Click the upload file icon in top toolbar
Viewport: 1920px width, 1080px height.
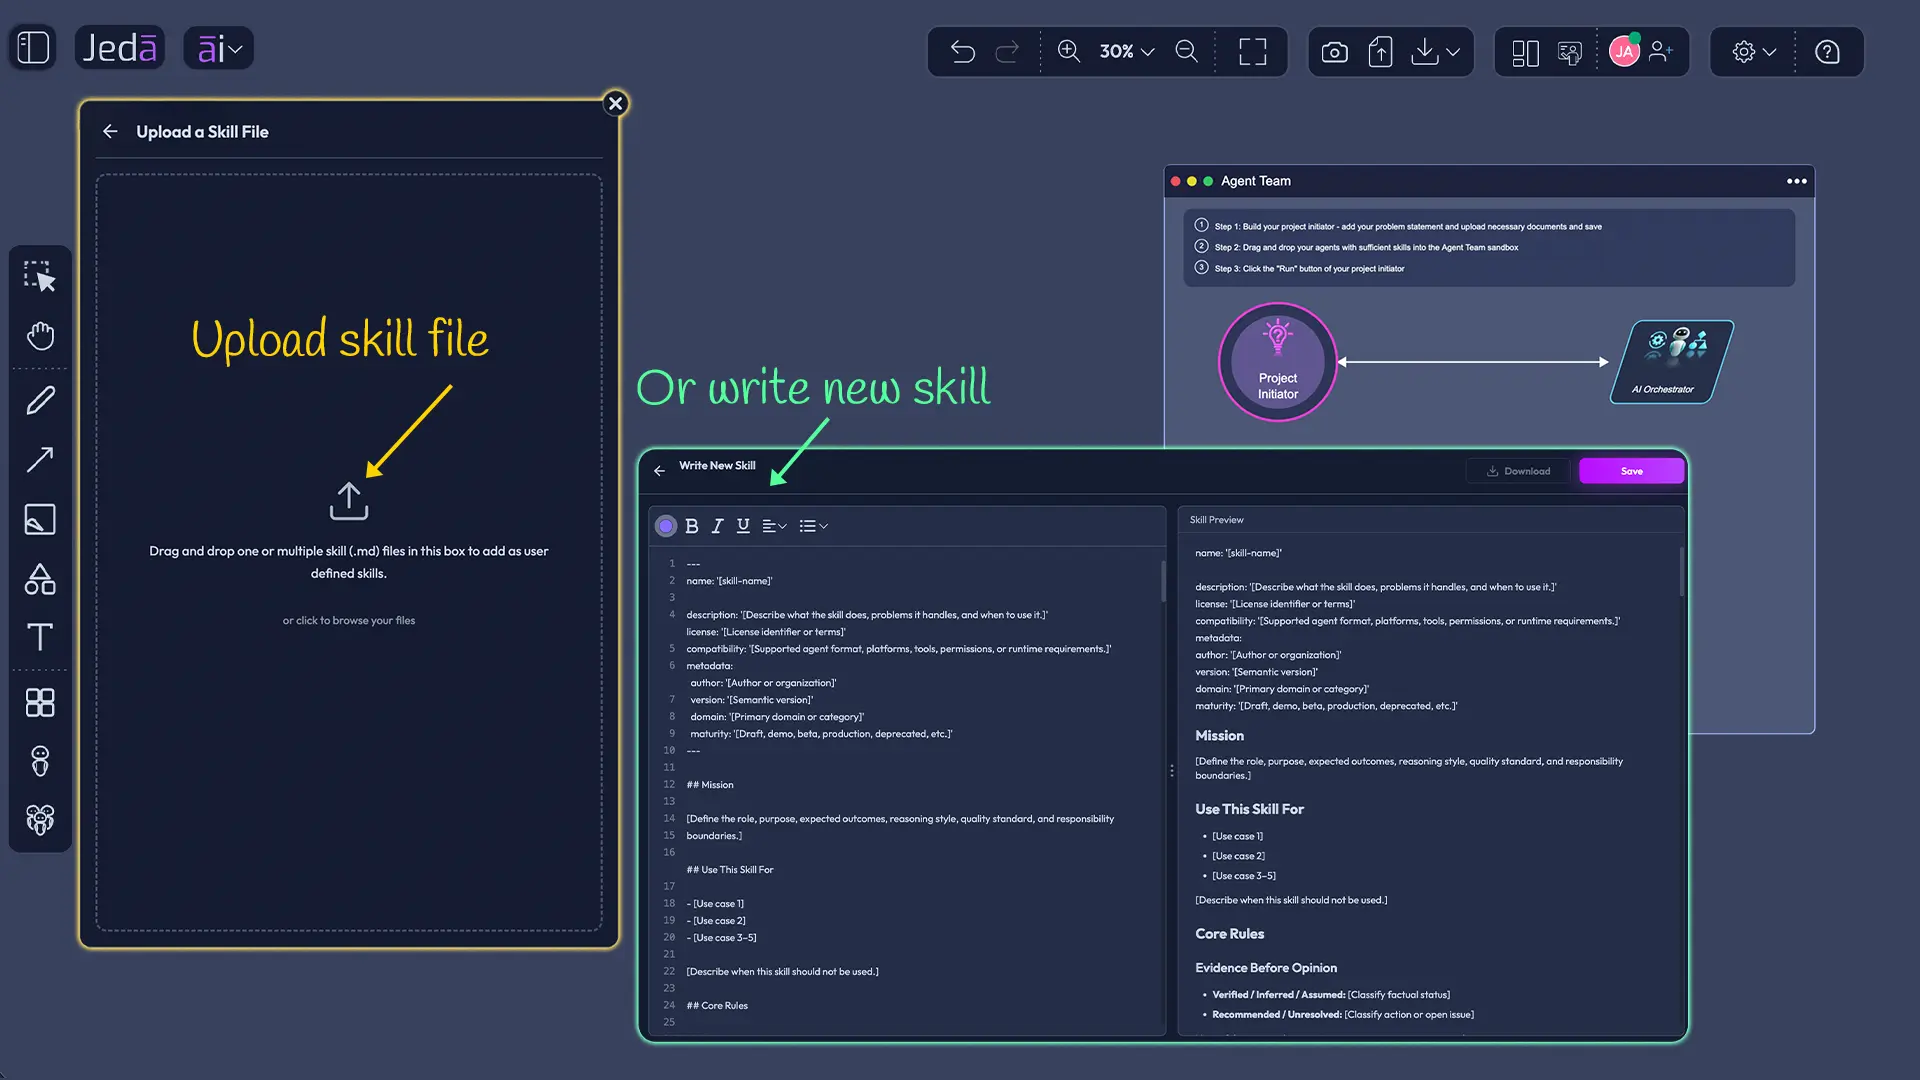click(1380, 52)
